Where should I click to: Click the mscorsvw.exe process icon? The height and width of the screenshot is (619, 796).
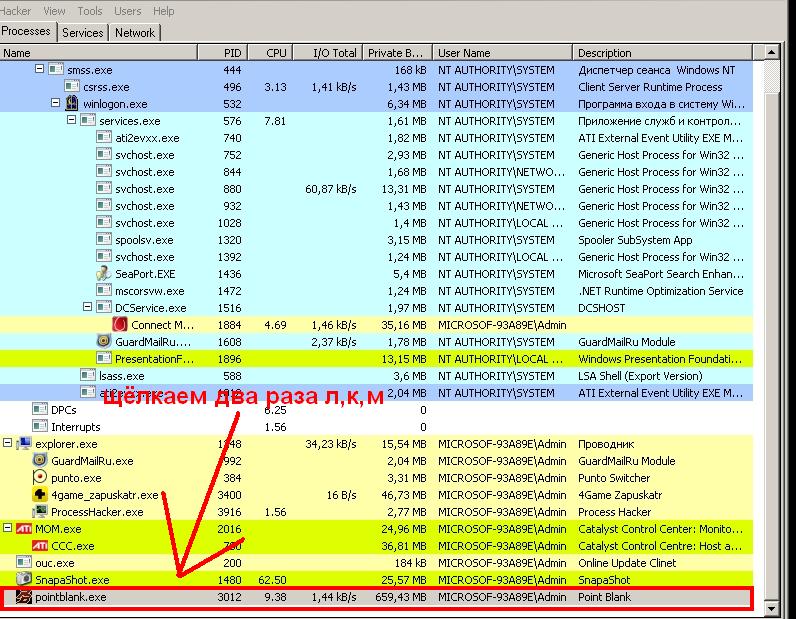104,290
